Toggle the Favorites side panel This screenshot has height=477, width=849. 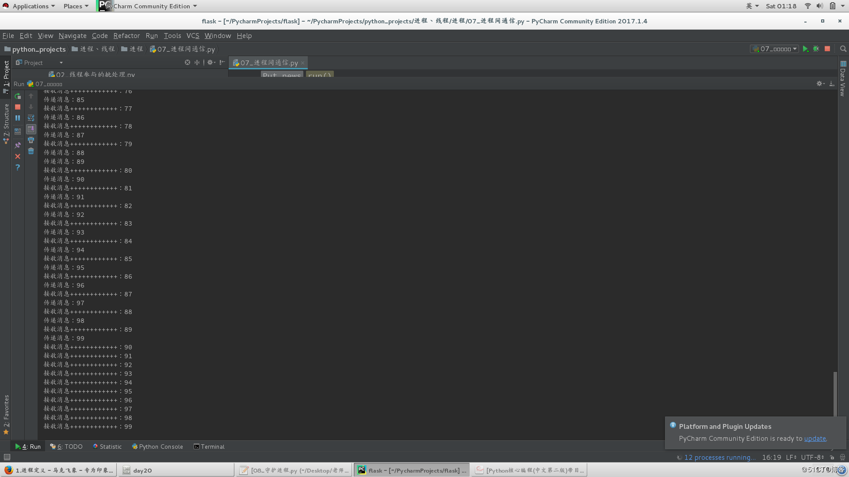point(6,413)
